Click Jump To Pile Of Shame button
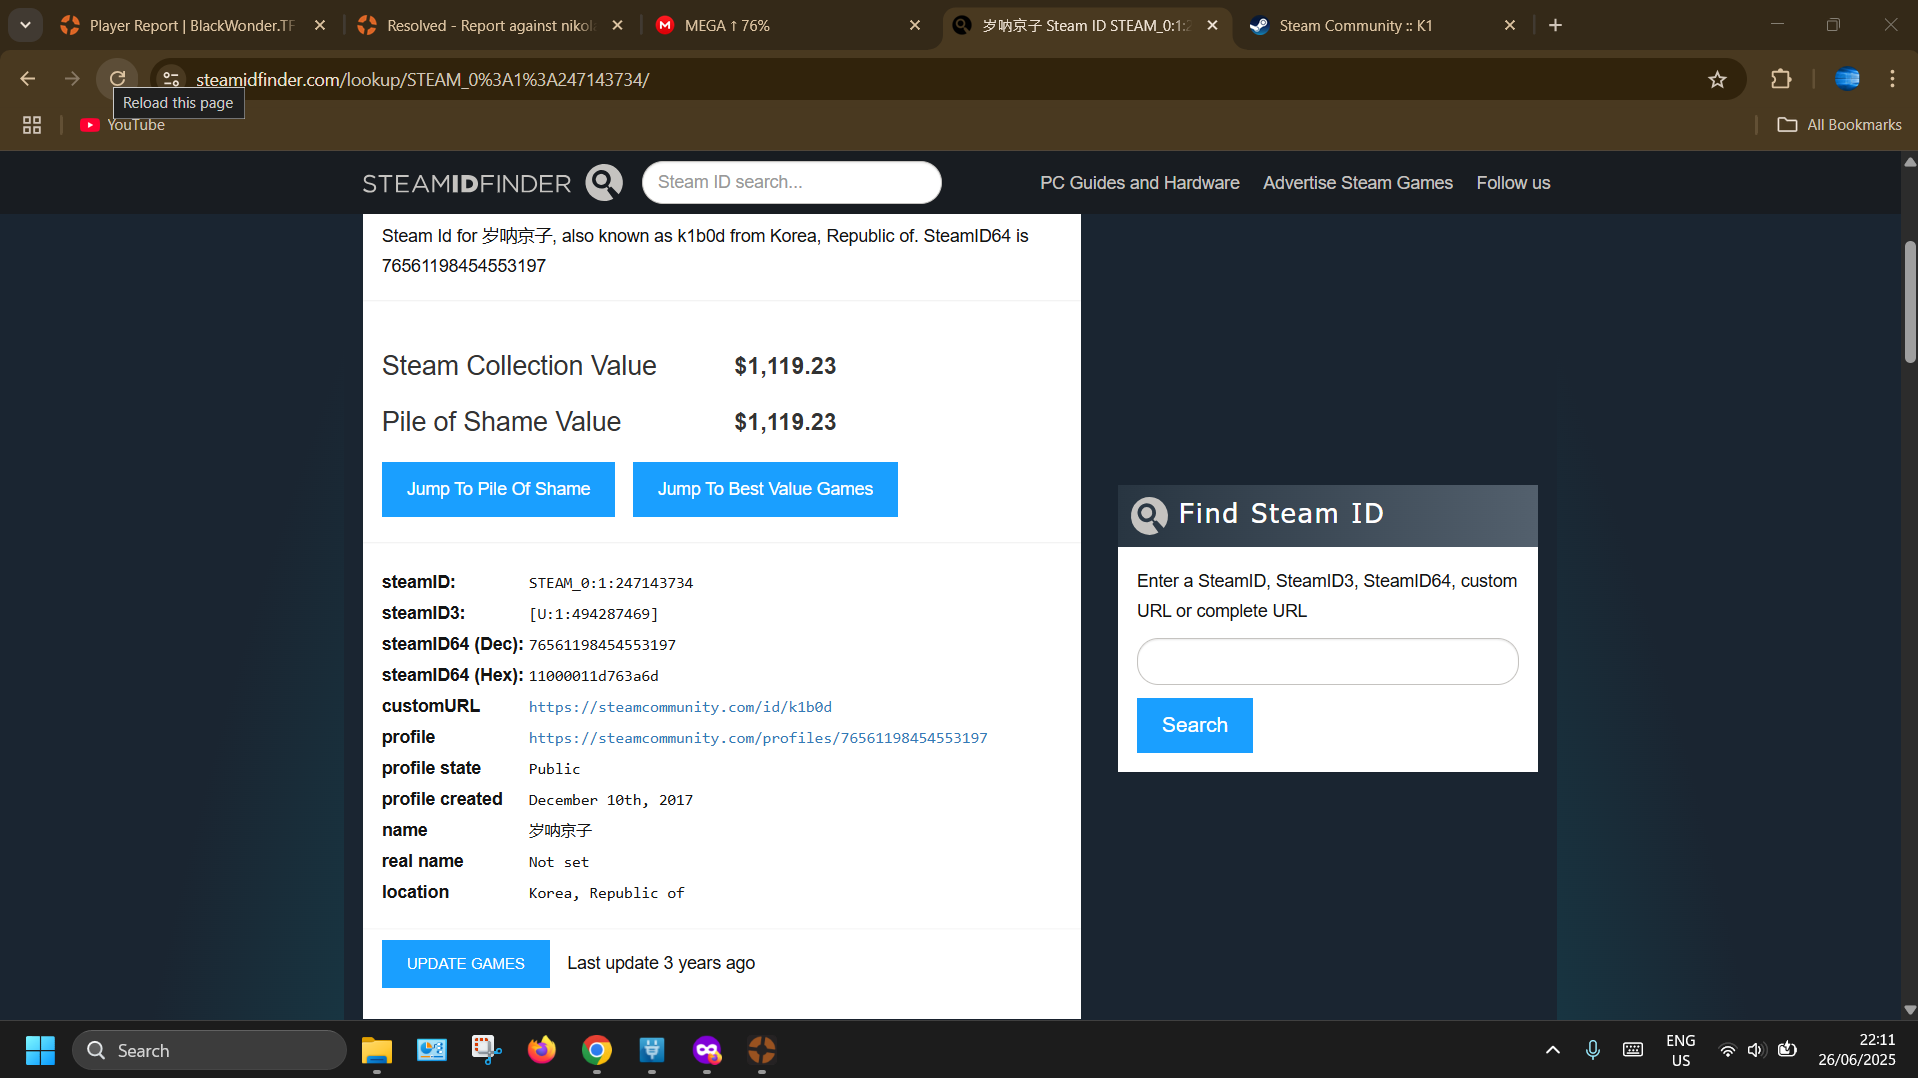Viewport: 1918px width, 1078px height. click(498, 489)
